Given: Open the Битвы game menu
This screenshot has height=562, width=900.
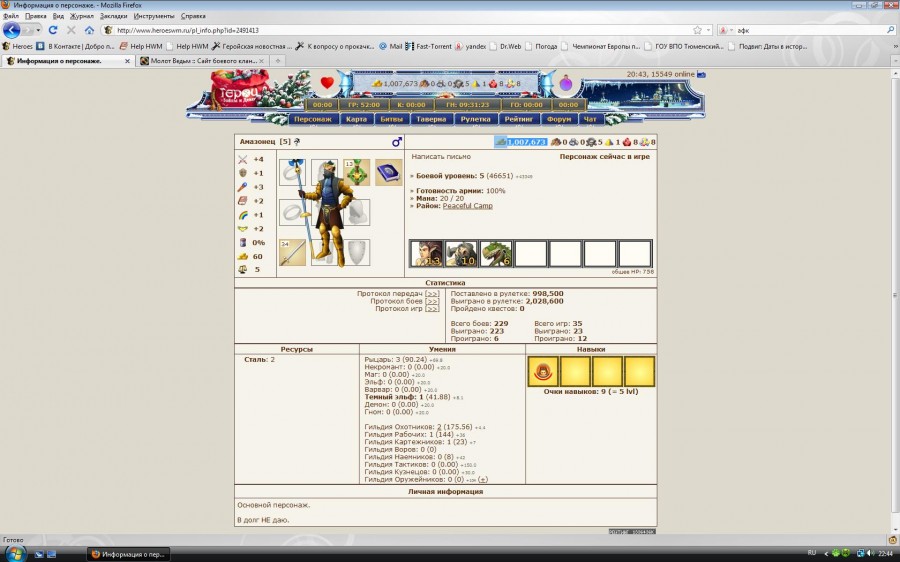Looking at the screenshot, I should tap(391, 119).
